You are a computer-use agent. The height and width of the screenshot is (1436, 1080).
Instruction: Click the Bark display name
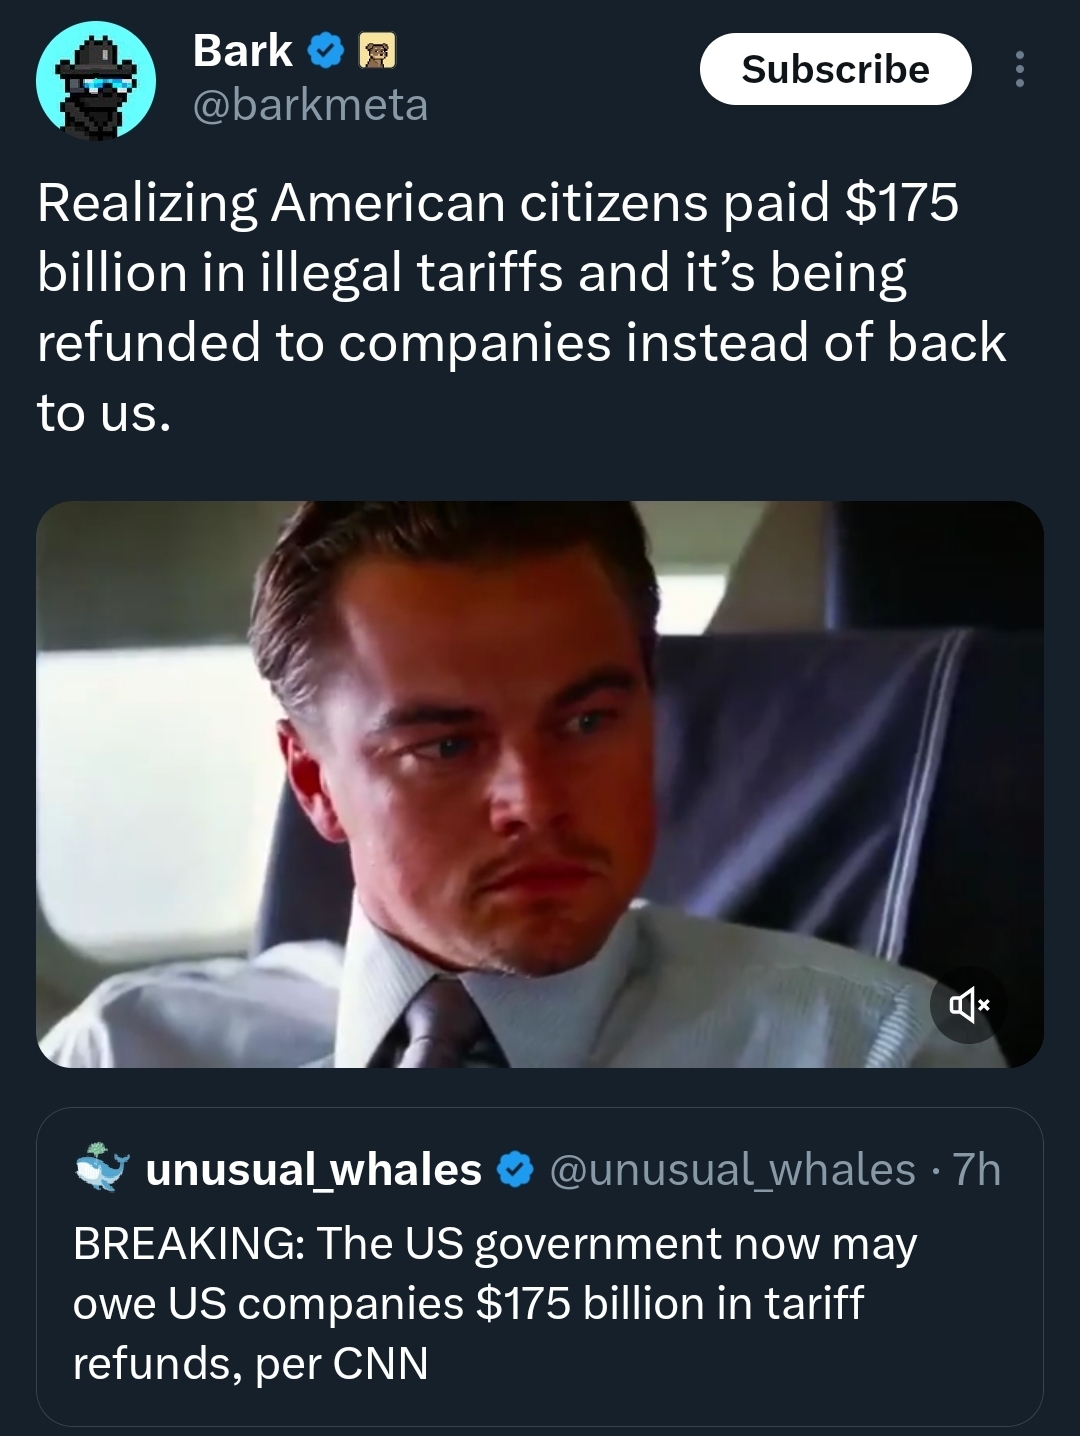pos(242,50)
